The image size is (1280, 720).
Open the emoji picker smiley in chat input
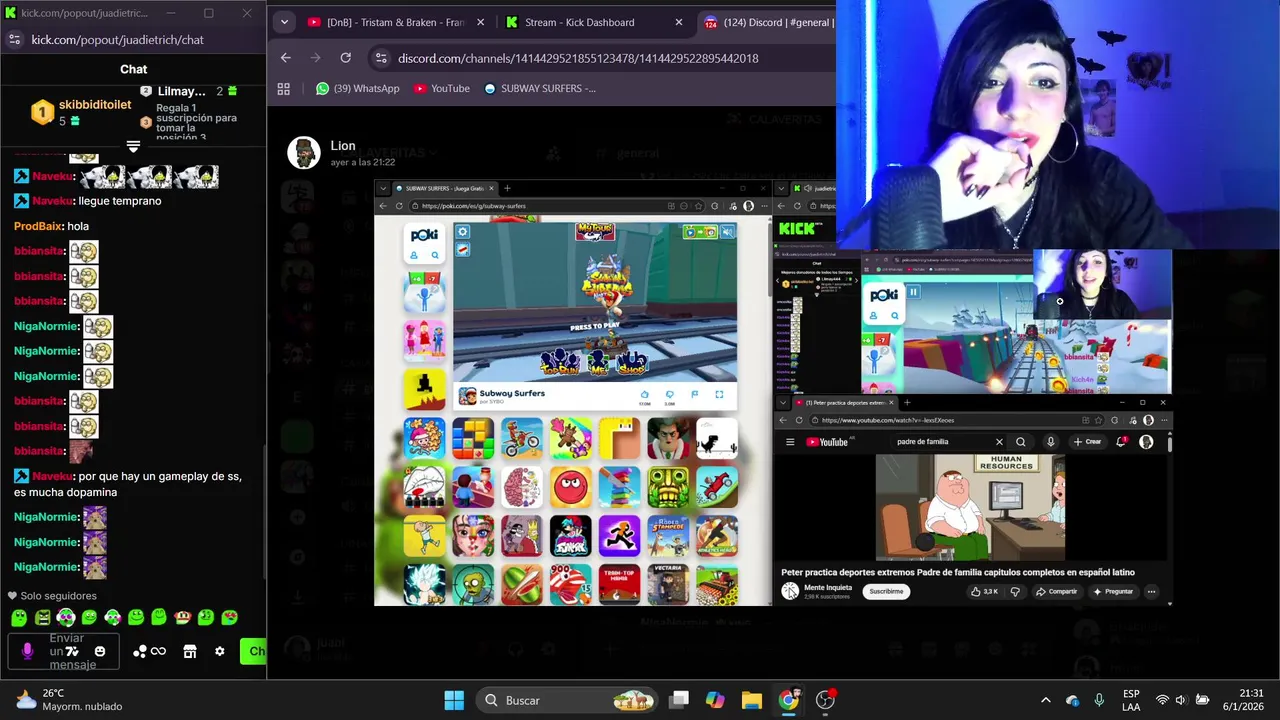[x=99, y=652]
